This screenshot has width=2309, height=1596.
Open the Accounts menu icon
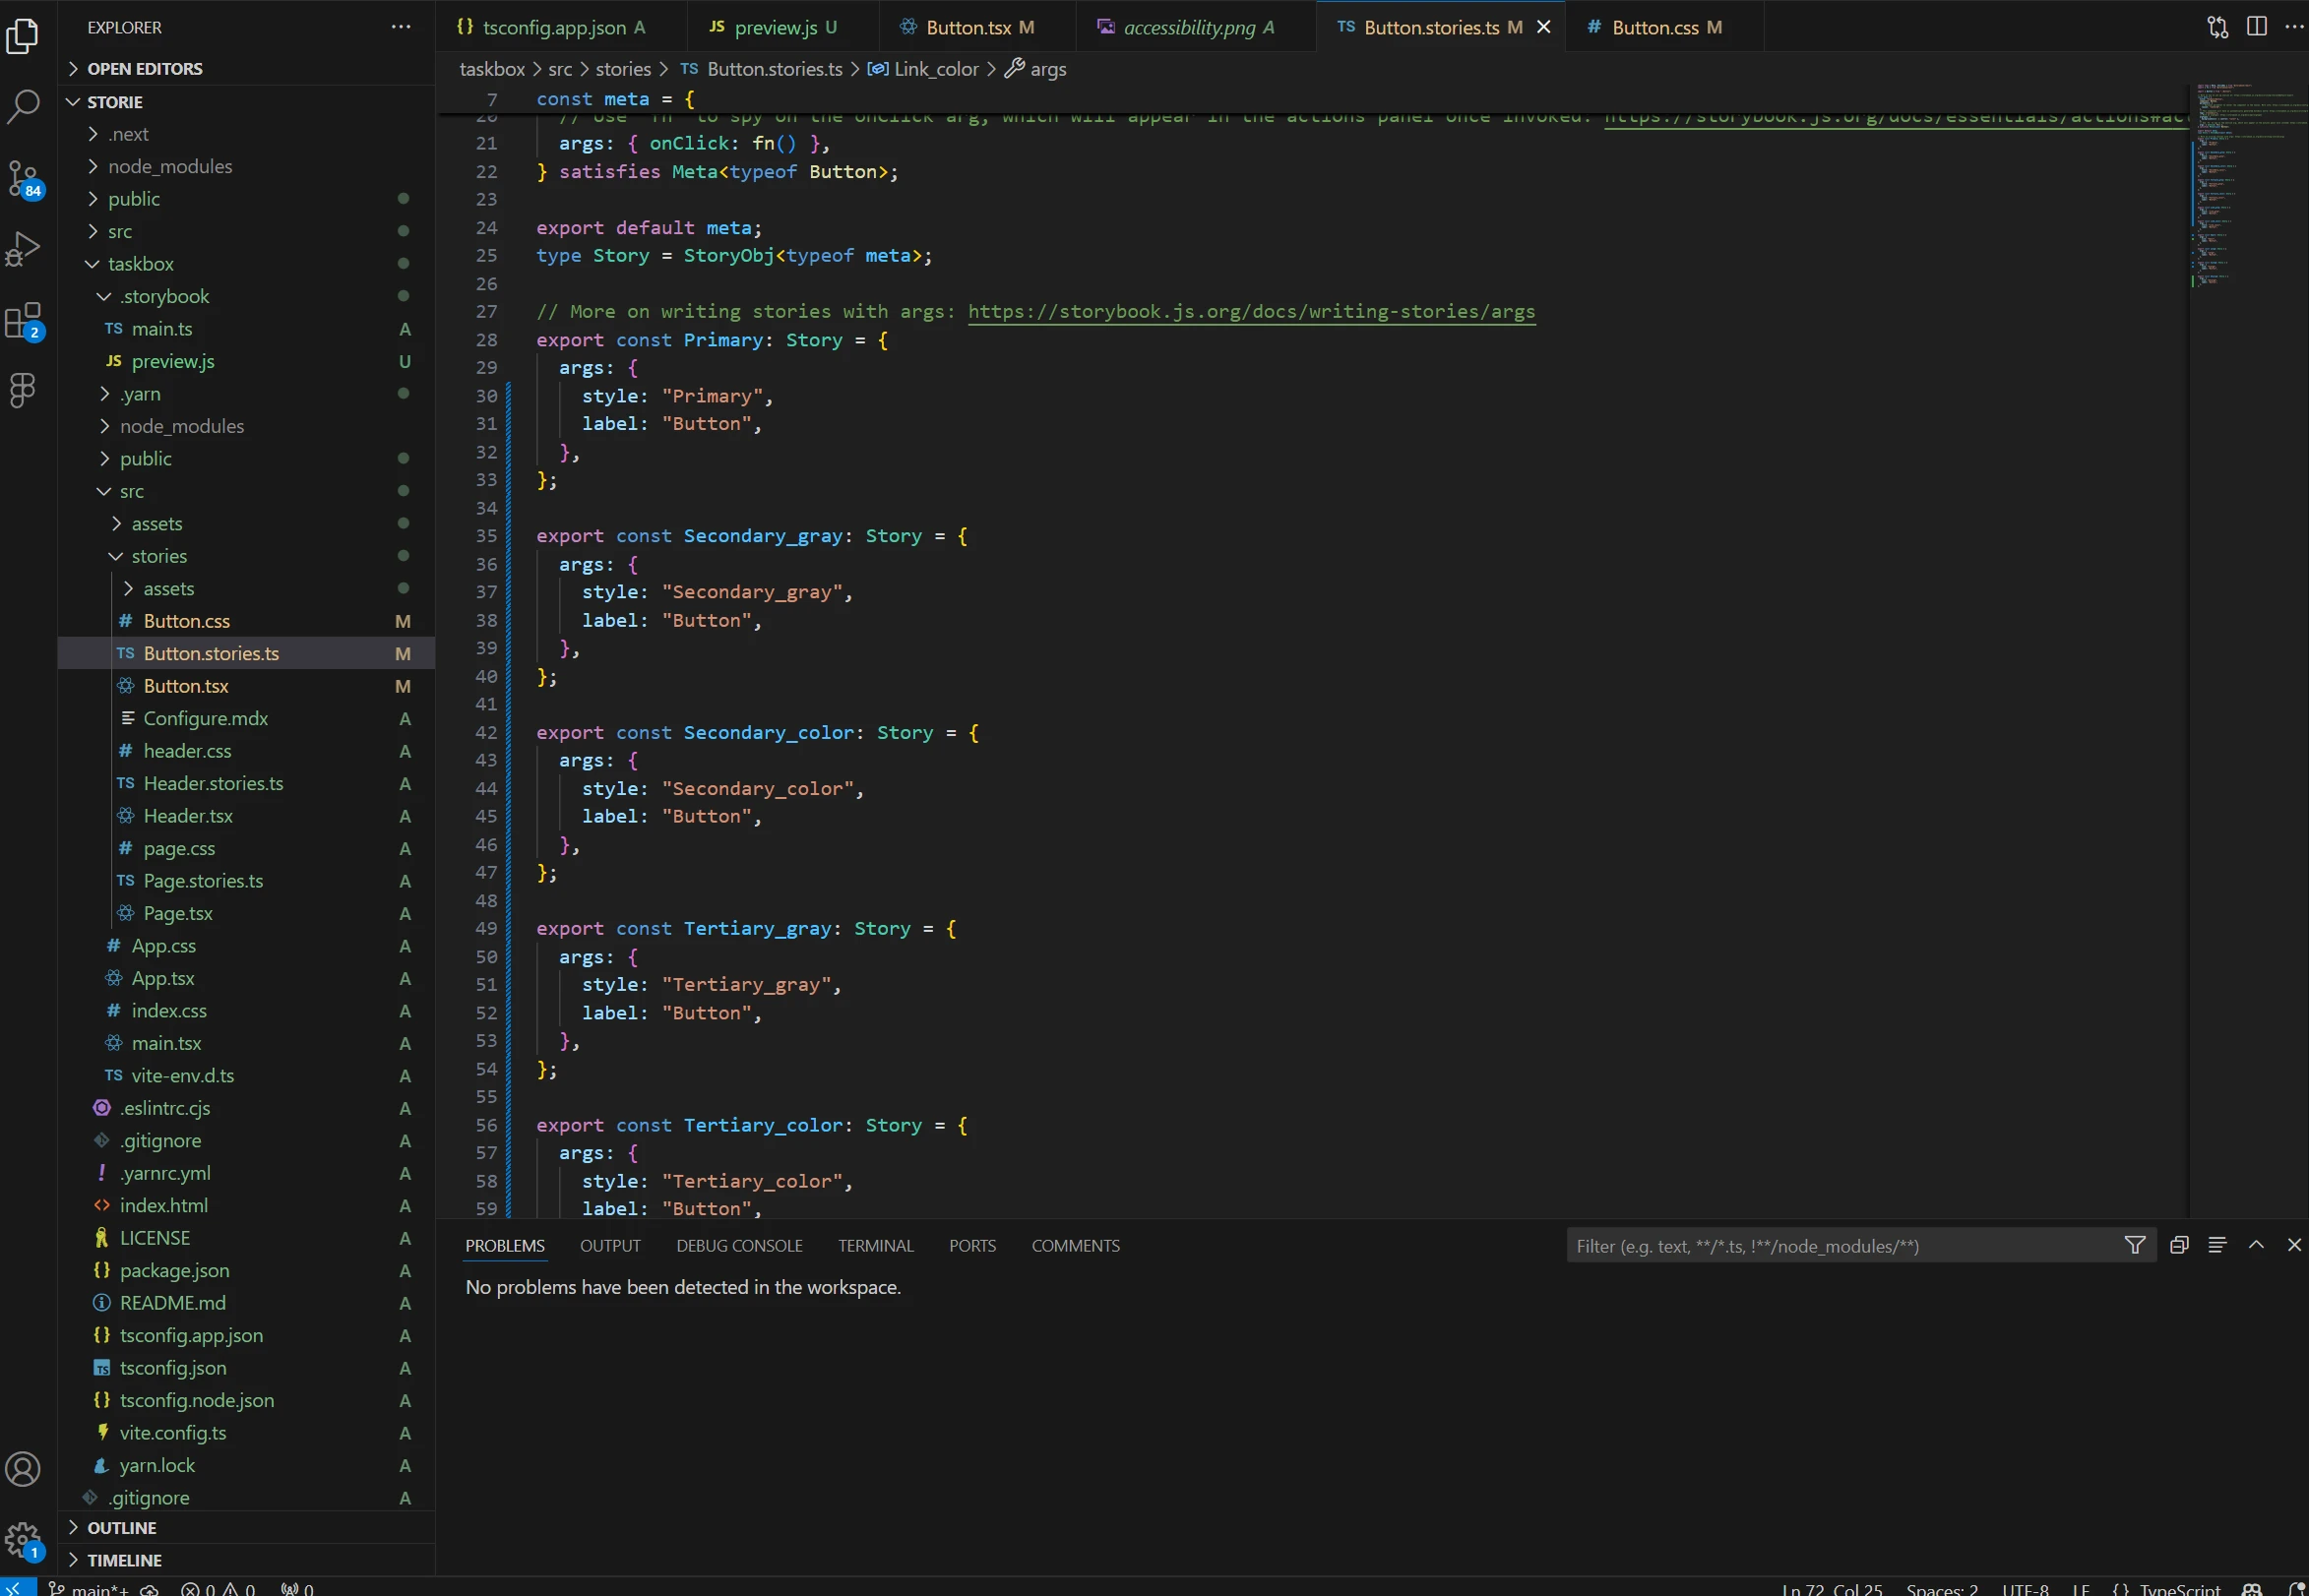tap(23, 1469)
